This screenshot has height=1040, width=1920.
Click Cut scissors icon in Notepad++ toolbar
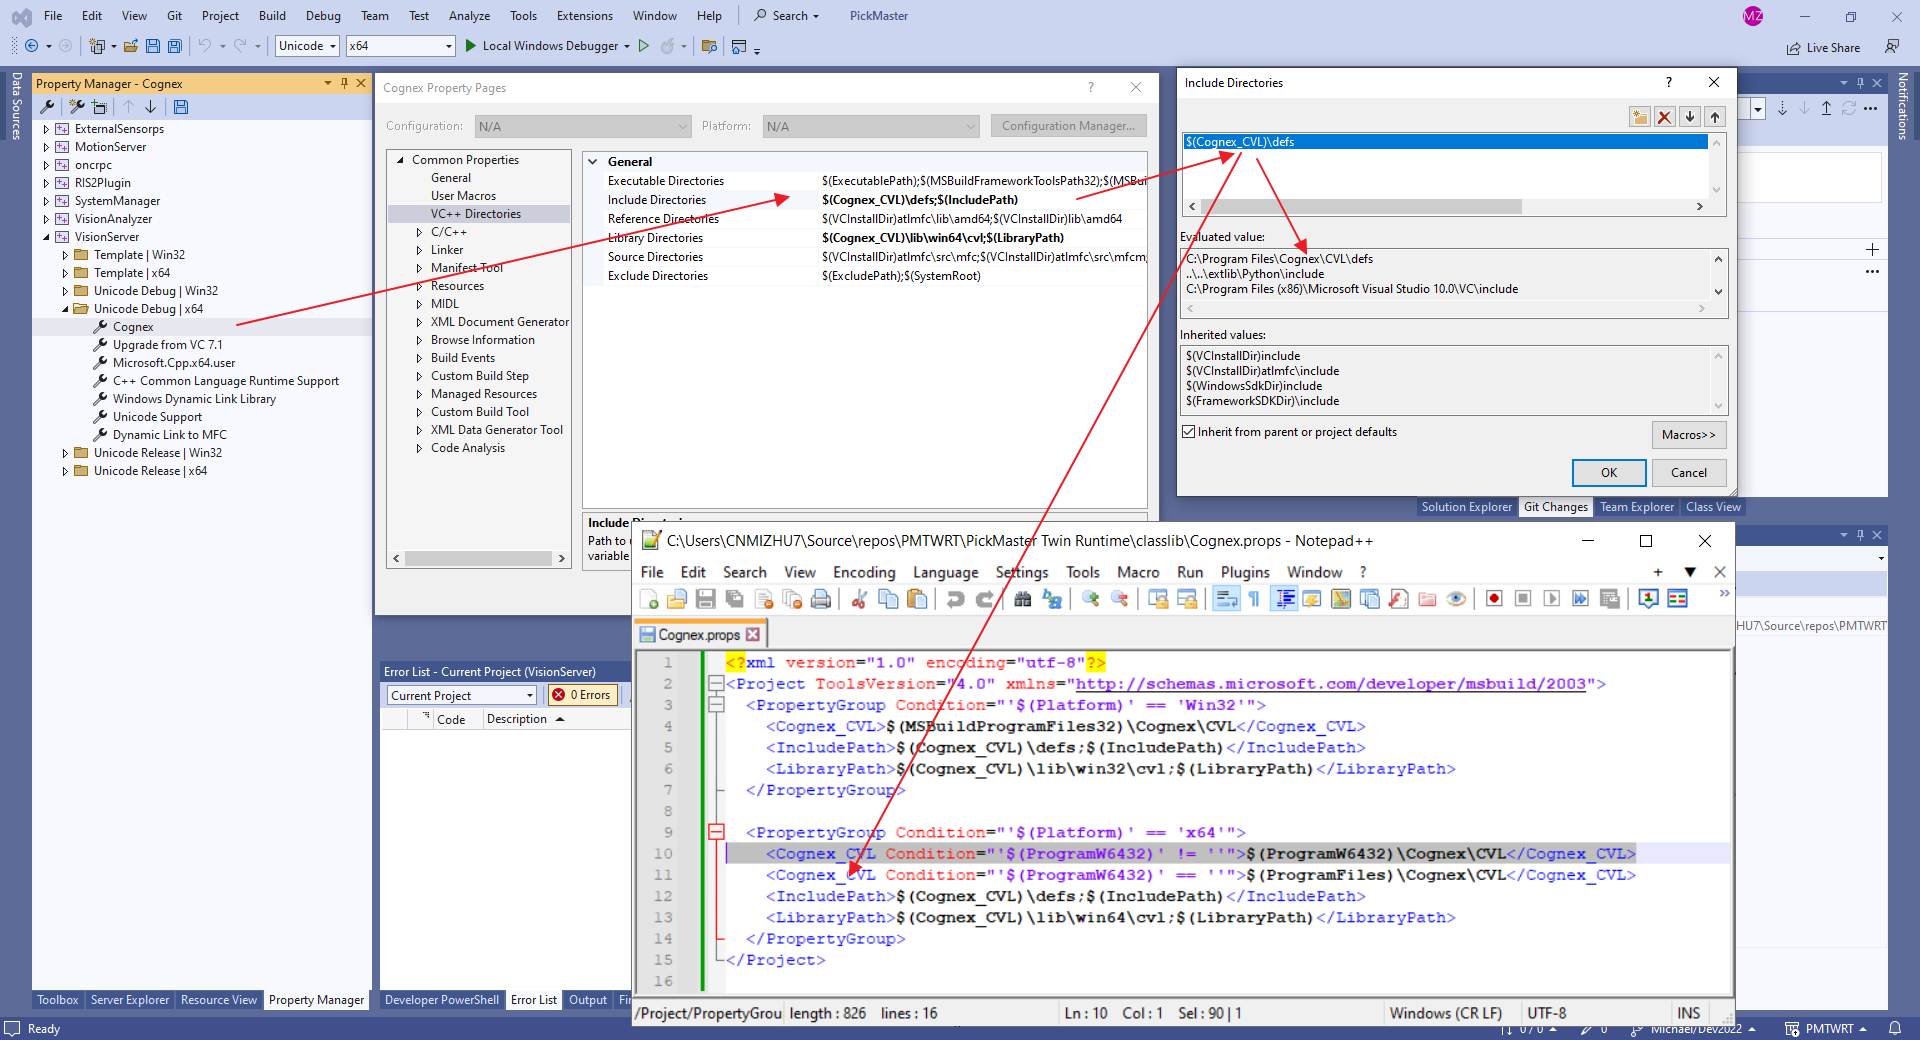tap(859, 599)
